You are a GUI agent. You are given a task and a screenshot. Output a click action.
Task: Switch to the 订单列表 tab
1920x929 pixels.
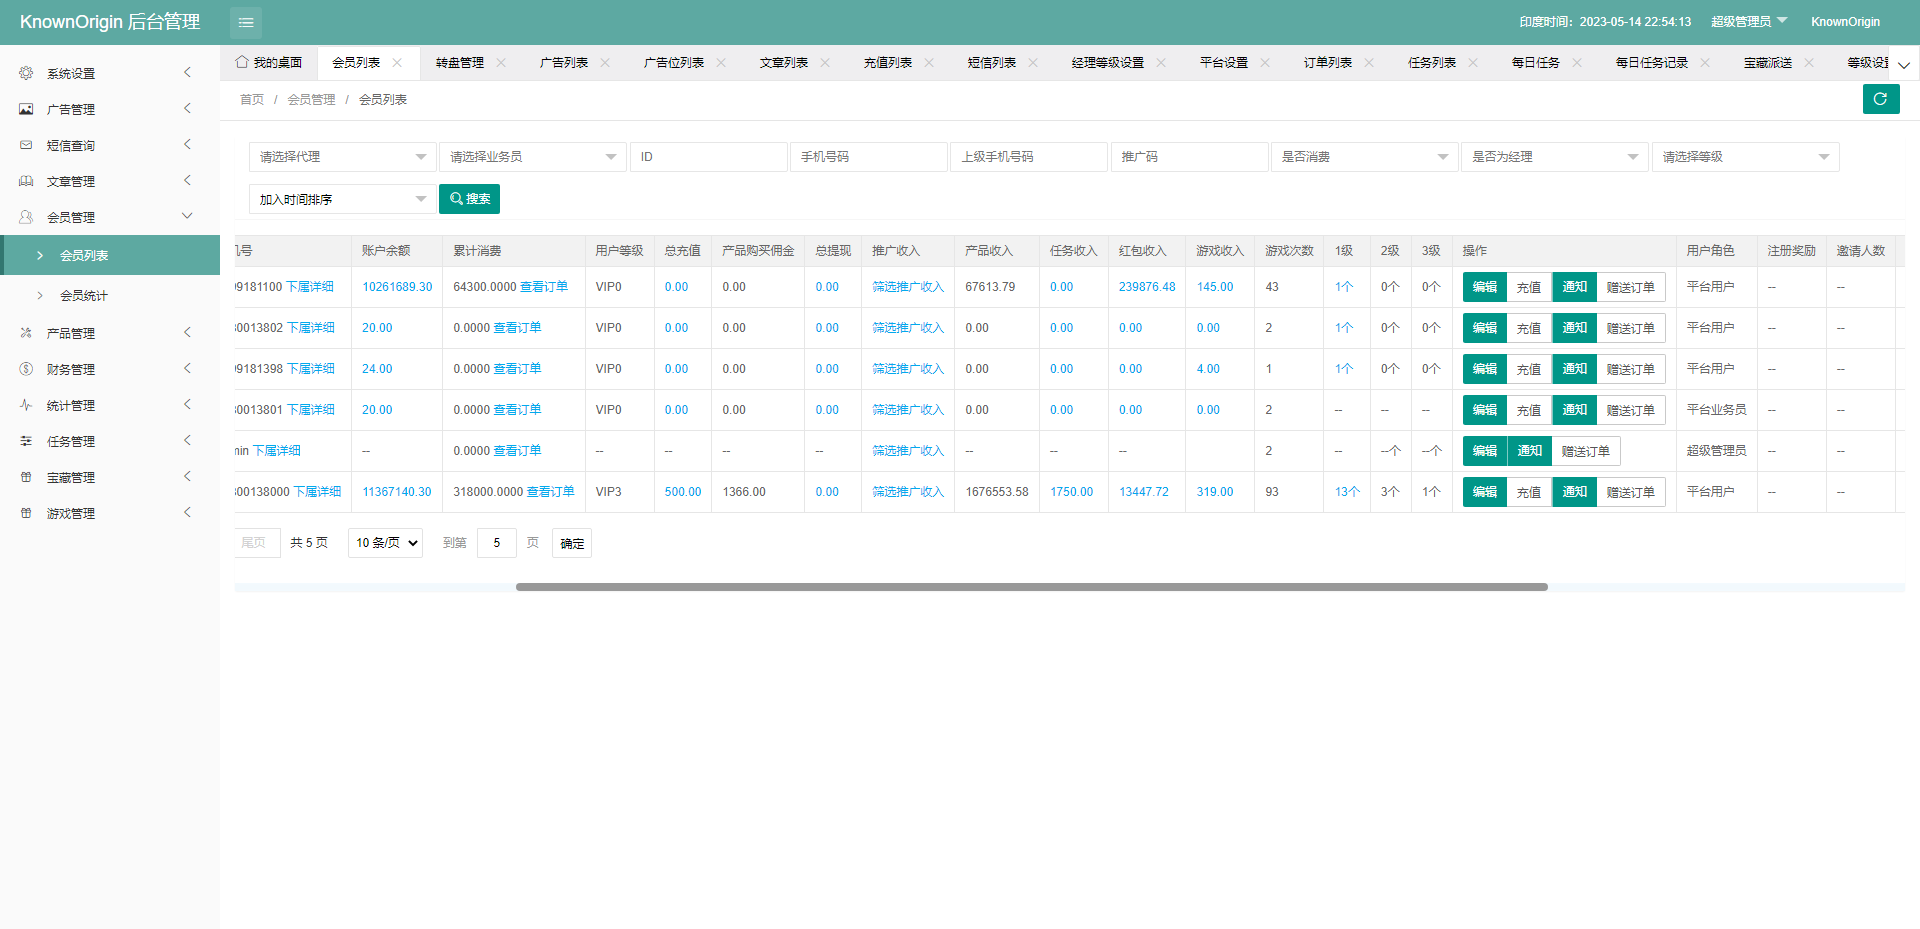pos(1327,63)
